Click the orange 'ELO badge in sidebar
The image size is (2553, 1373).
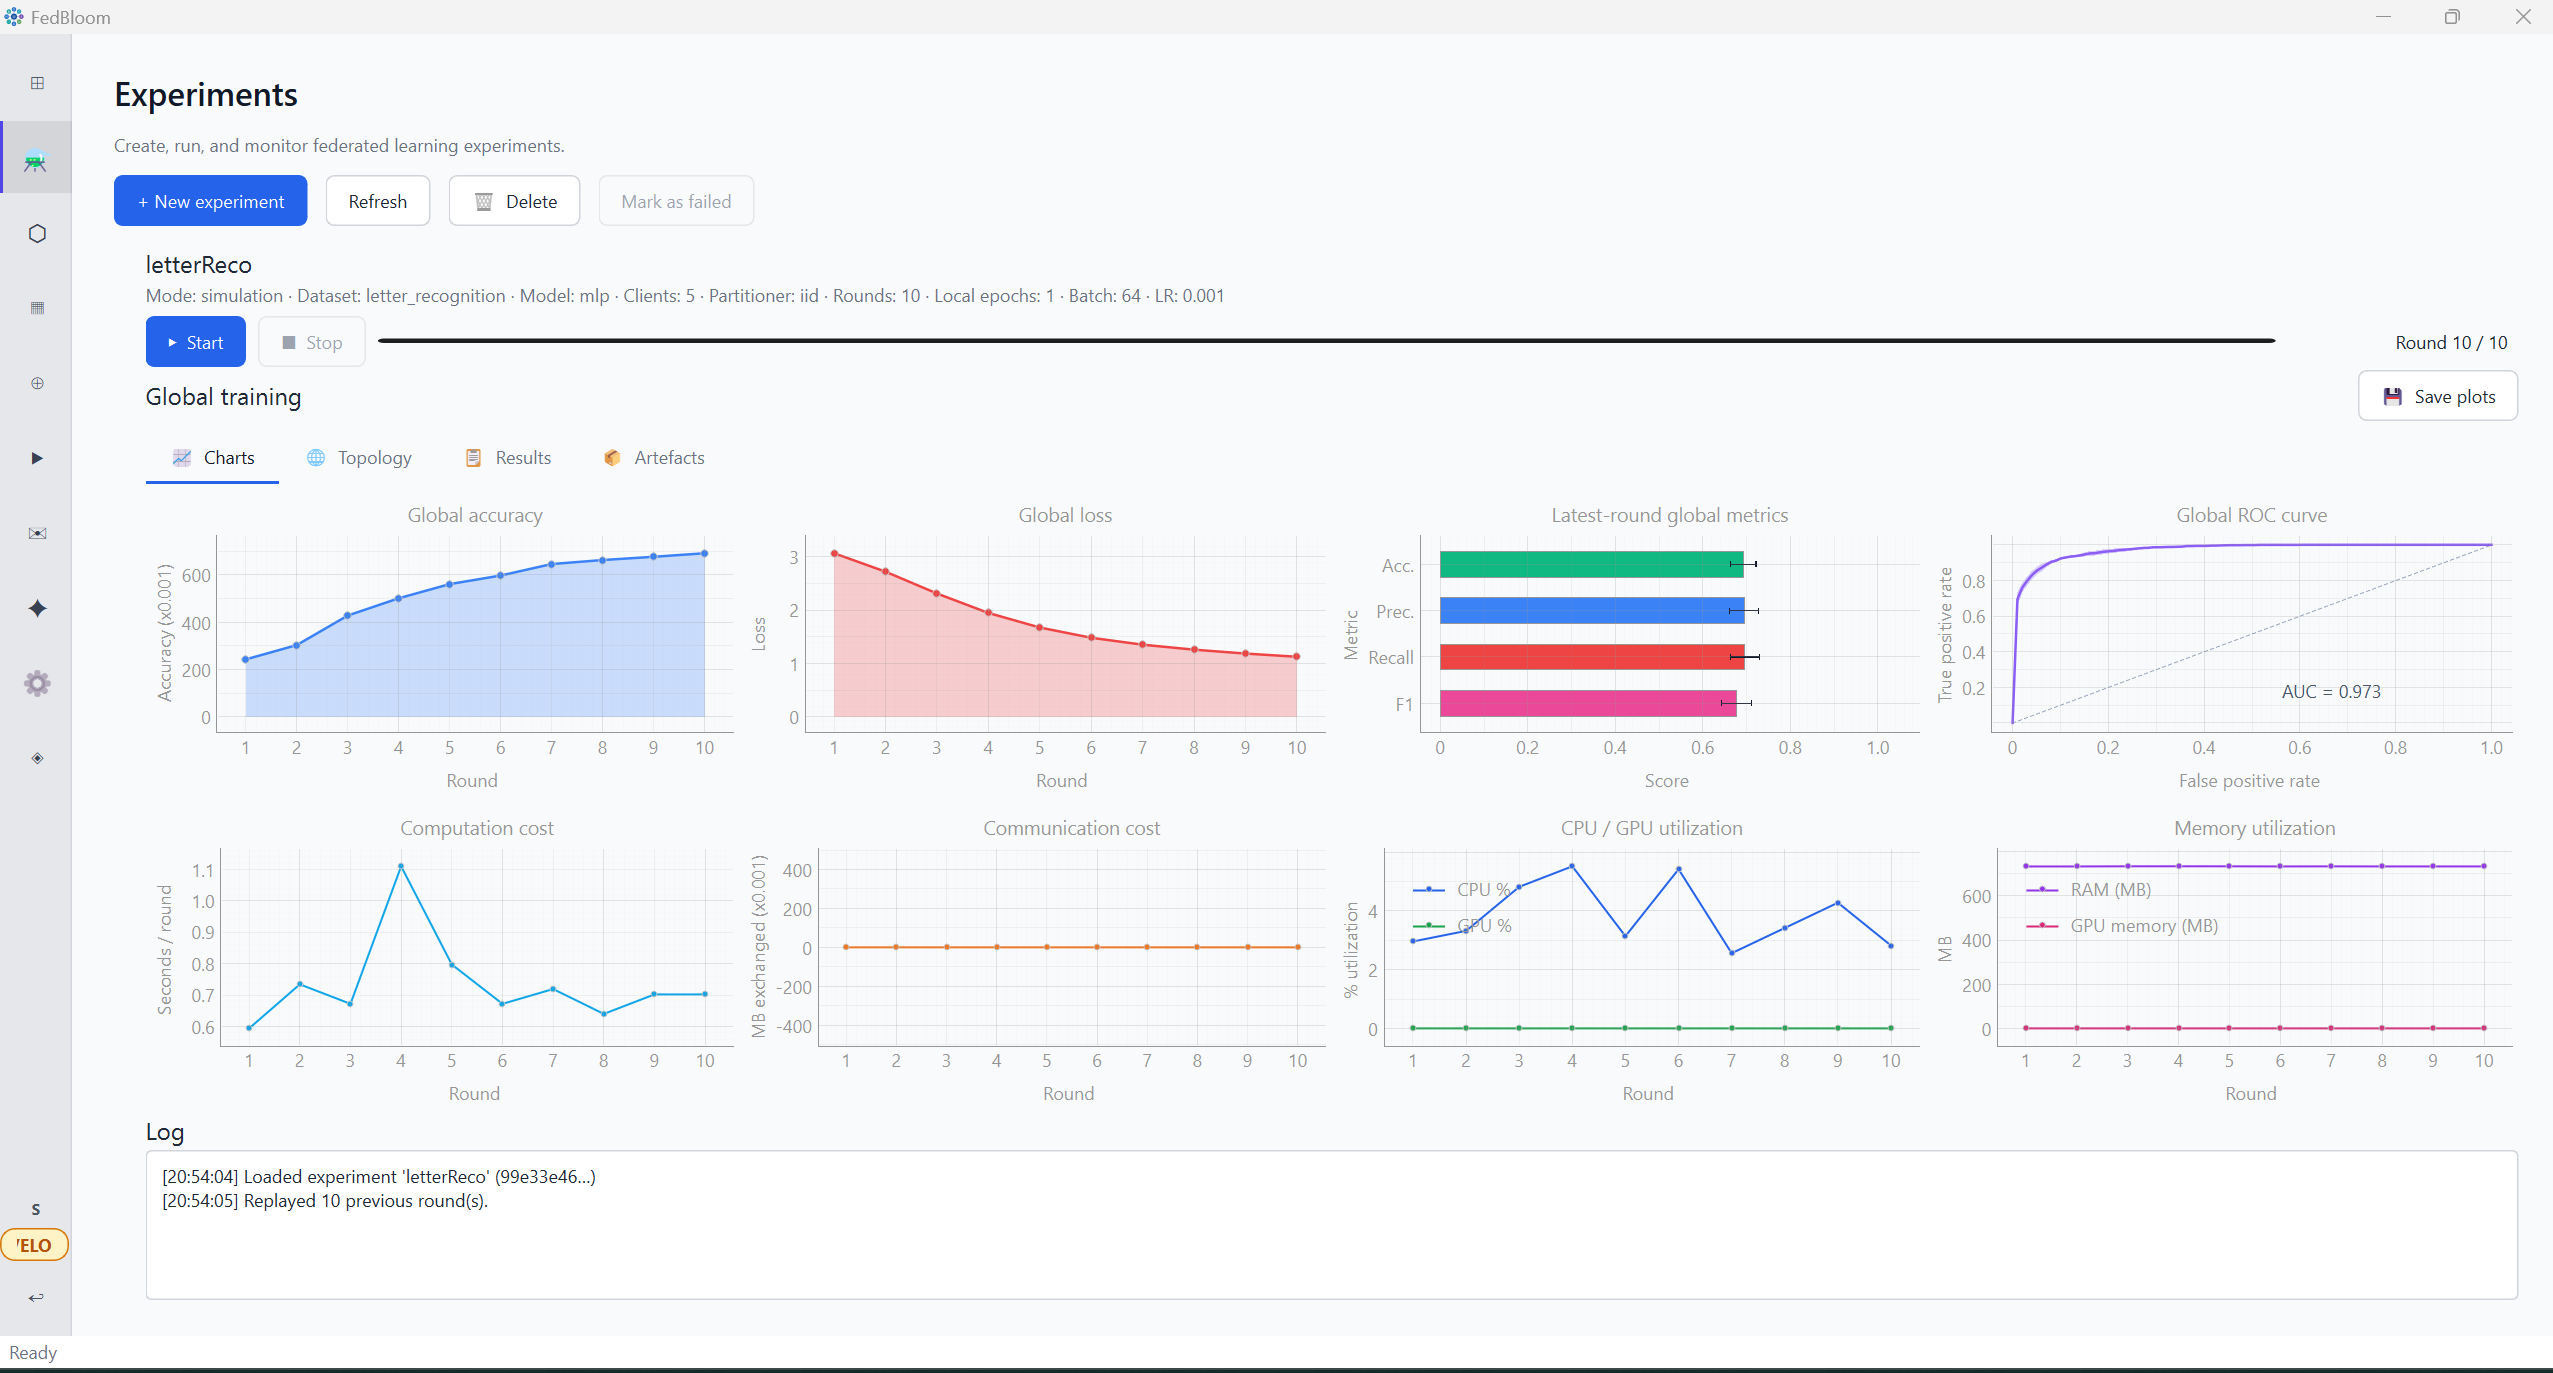pos(35,1245)
